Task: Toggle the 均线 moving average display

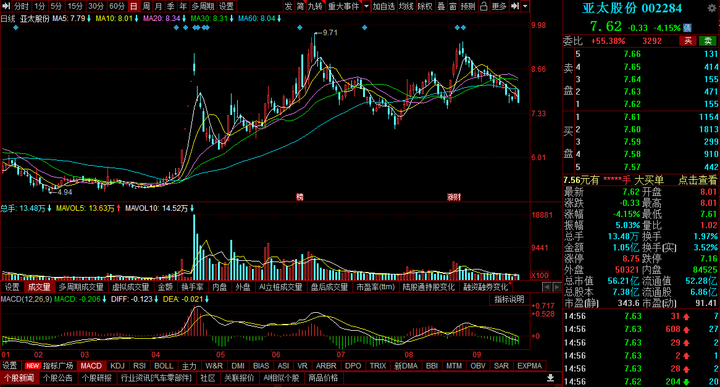Action: click(406, 6)
